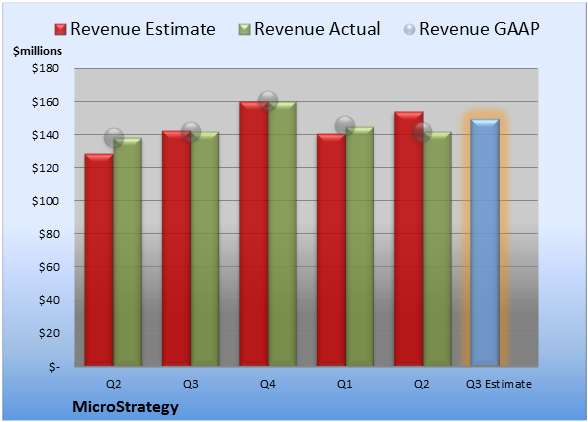The height and width of the screenshot is (422, 588).
Task: Click the GAAP sphere marker above Q1
Action: pos(345,126)
